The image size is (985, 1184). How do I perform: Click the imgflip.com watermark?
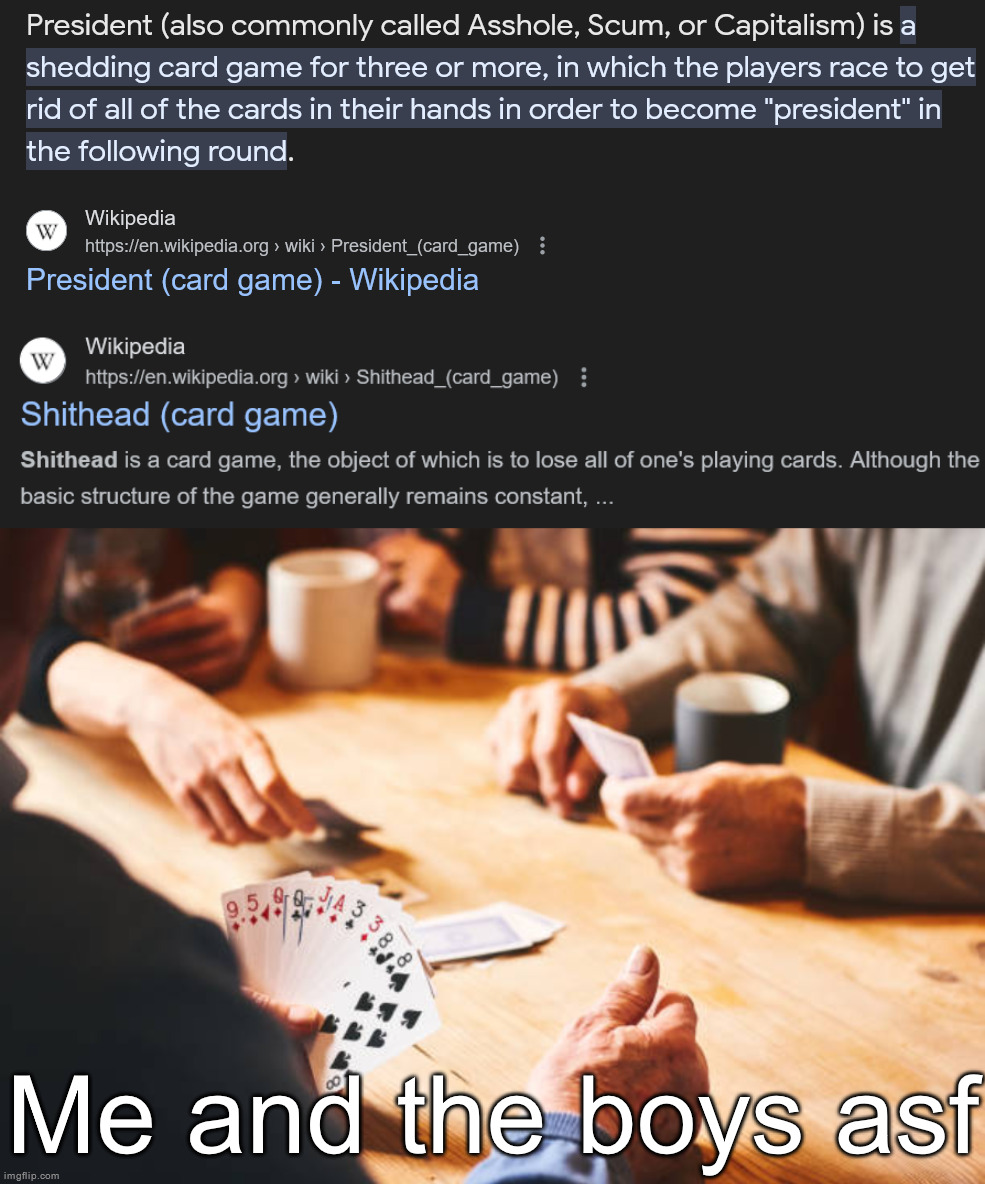coord(31,1176)
